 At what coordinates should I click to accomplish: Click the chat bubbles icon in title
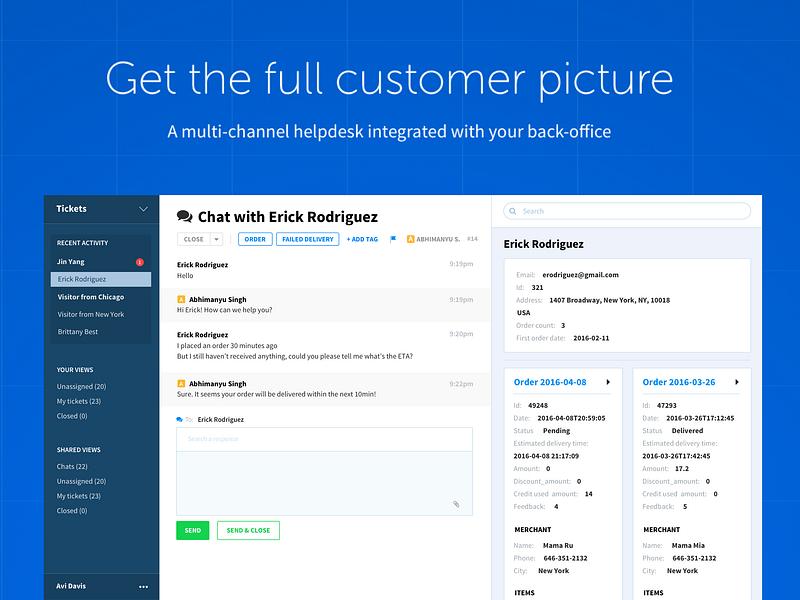click(184, 216)
